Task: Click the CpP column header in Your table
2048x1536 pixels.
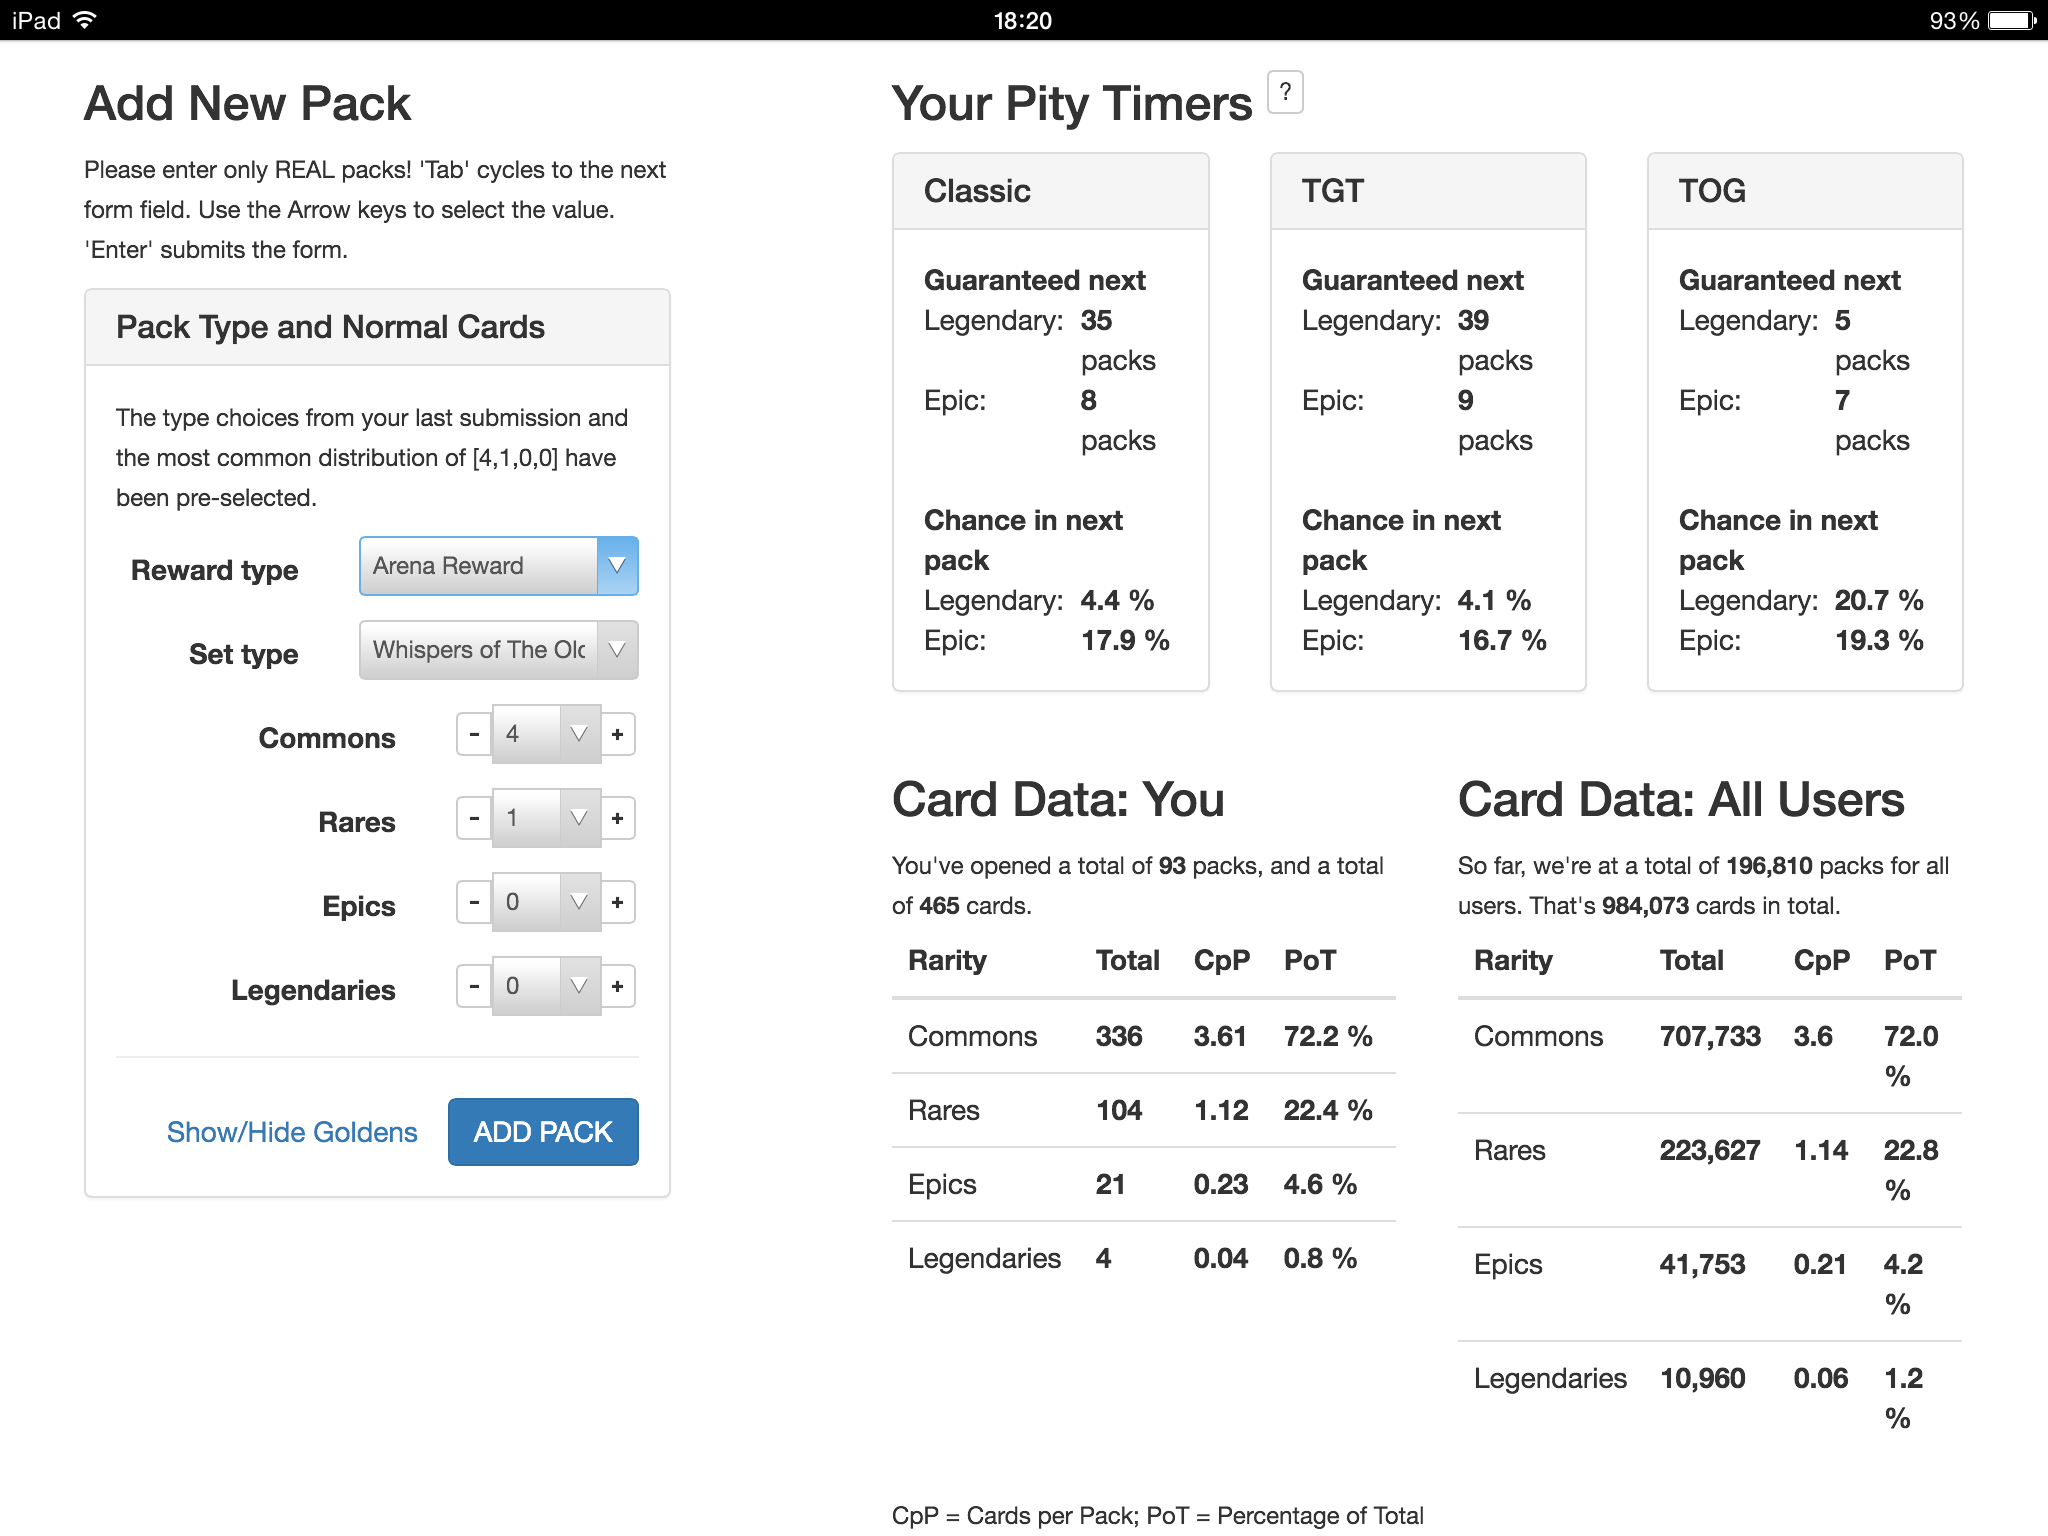Action: 1221,960
